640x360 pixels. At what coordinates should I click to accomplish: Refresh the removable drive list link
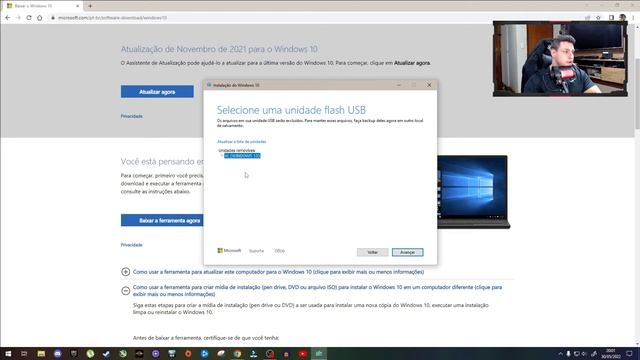coord(242,142)
